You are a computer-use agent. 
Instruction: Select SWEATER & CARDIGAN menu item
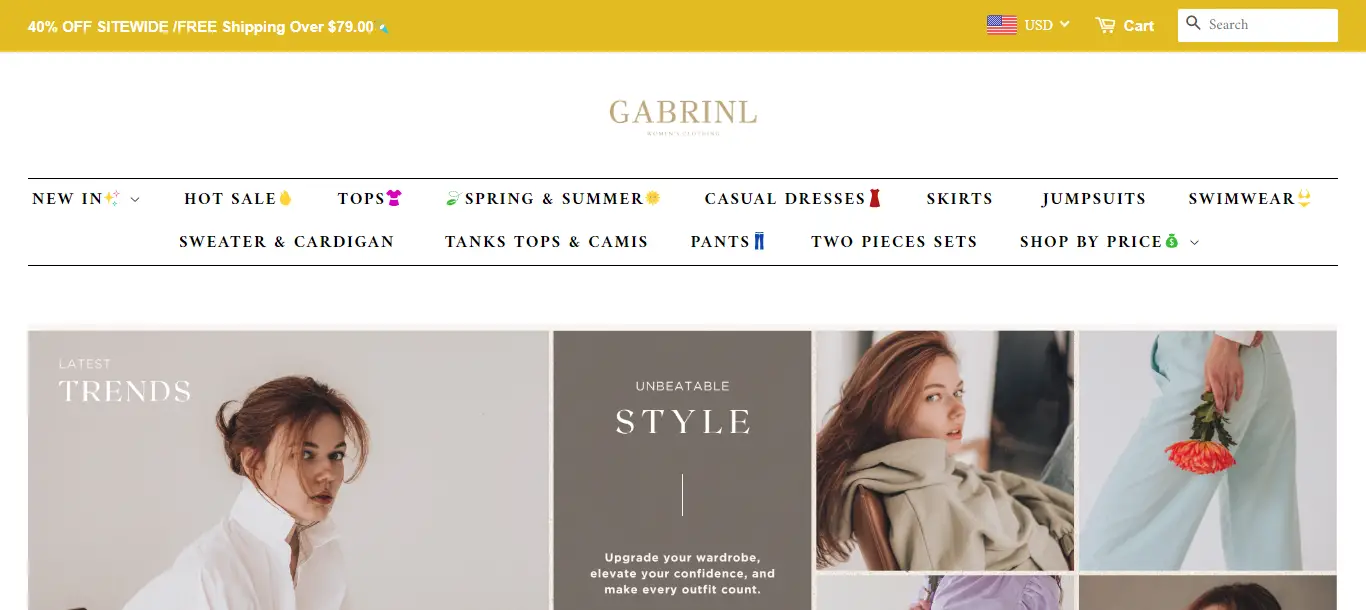coord(286,241)
